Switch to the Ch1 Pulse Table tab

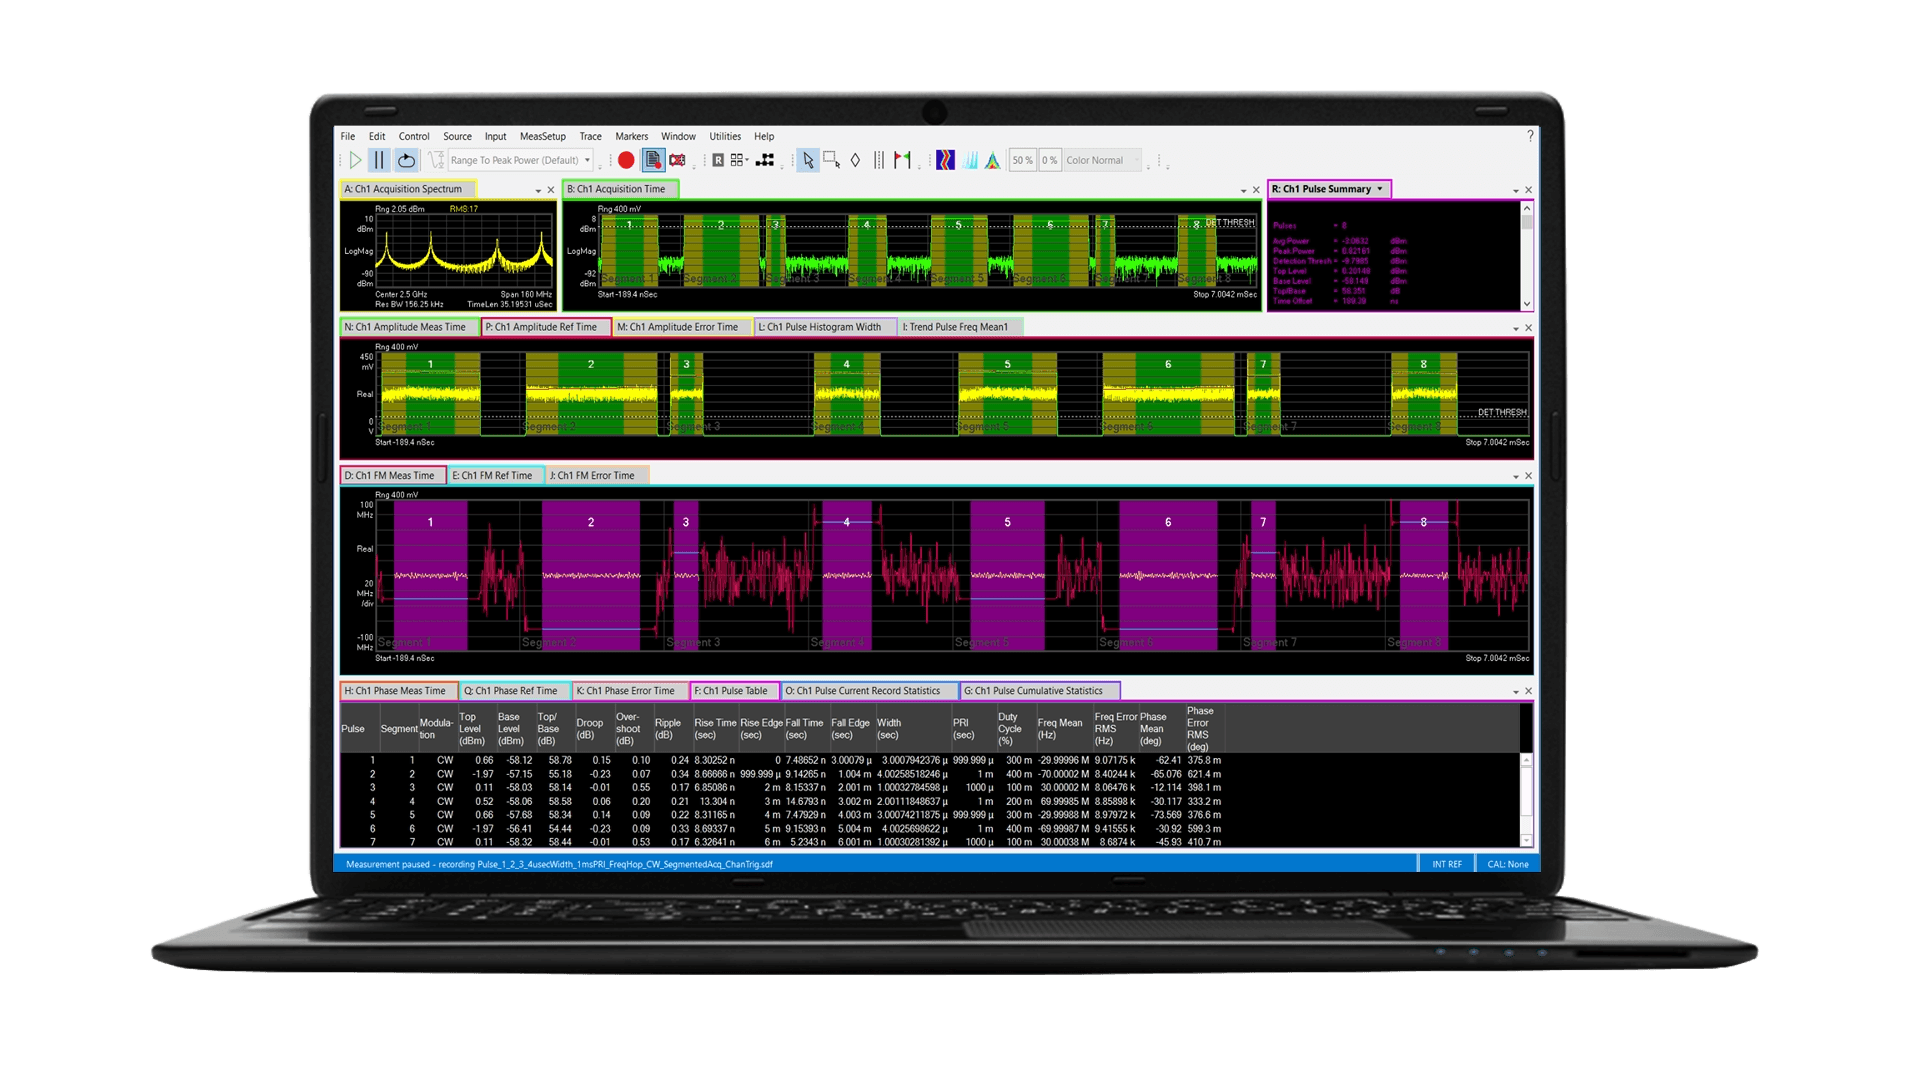733,690
